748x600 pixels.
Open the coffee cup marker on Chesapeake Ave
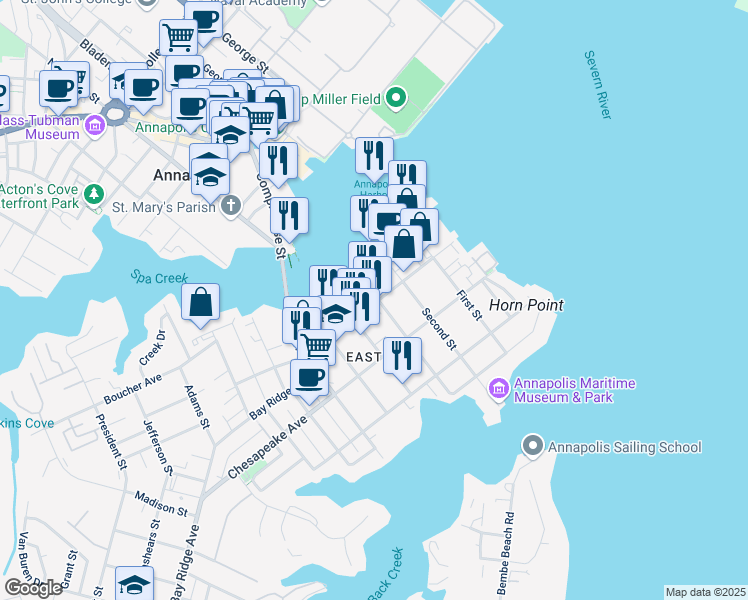[x=309, y=378]
